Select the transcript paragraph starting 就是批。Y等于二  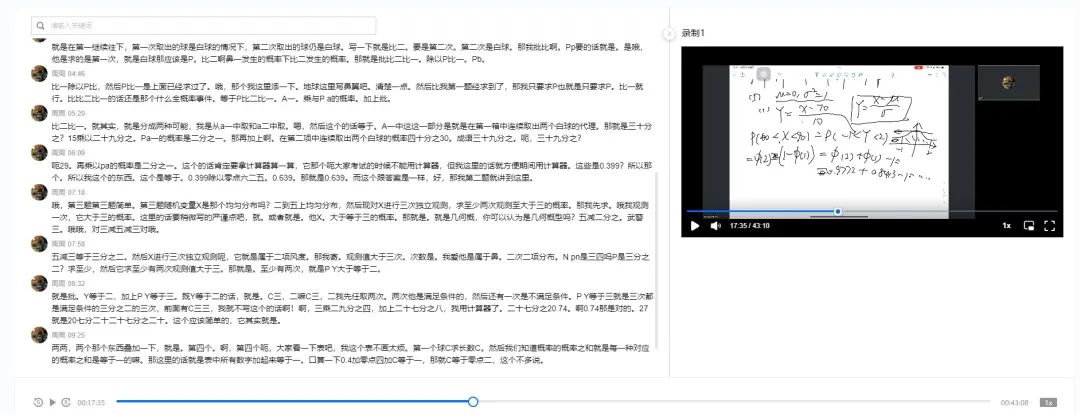[351, 308]
